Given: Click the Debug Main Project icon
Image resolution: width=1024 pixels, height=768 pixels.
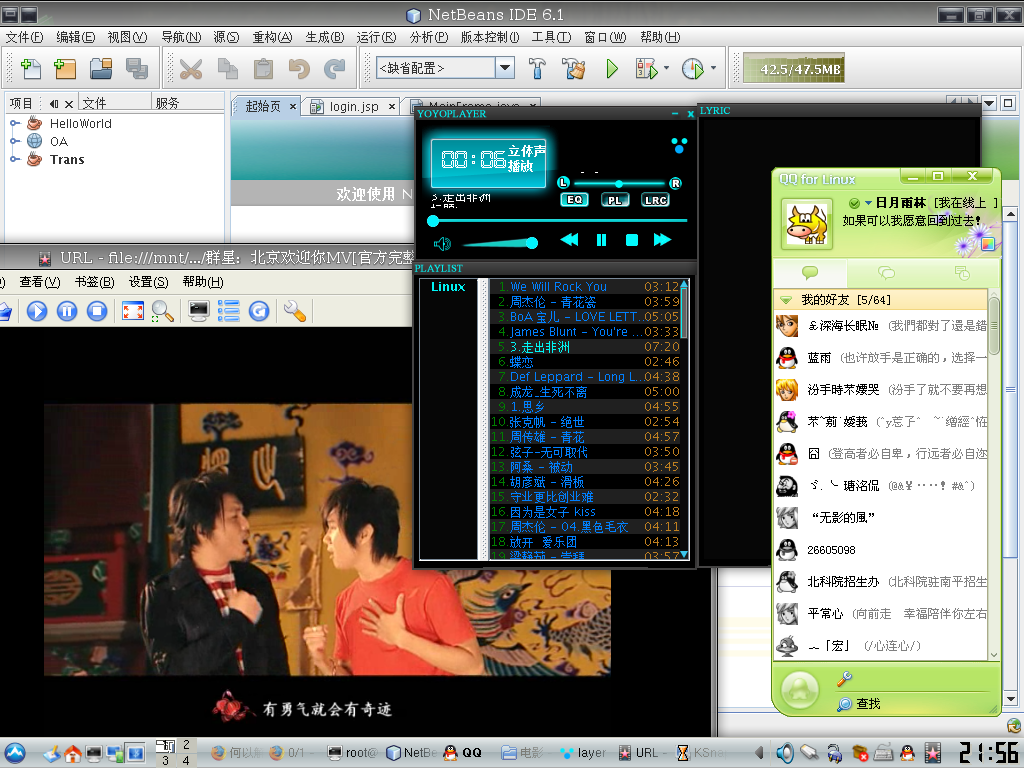Looking at the screenshot, I should coord(646,68).
